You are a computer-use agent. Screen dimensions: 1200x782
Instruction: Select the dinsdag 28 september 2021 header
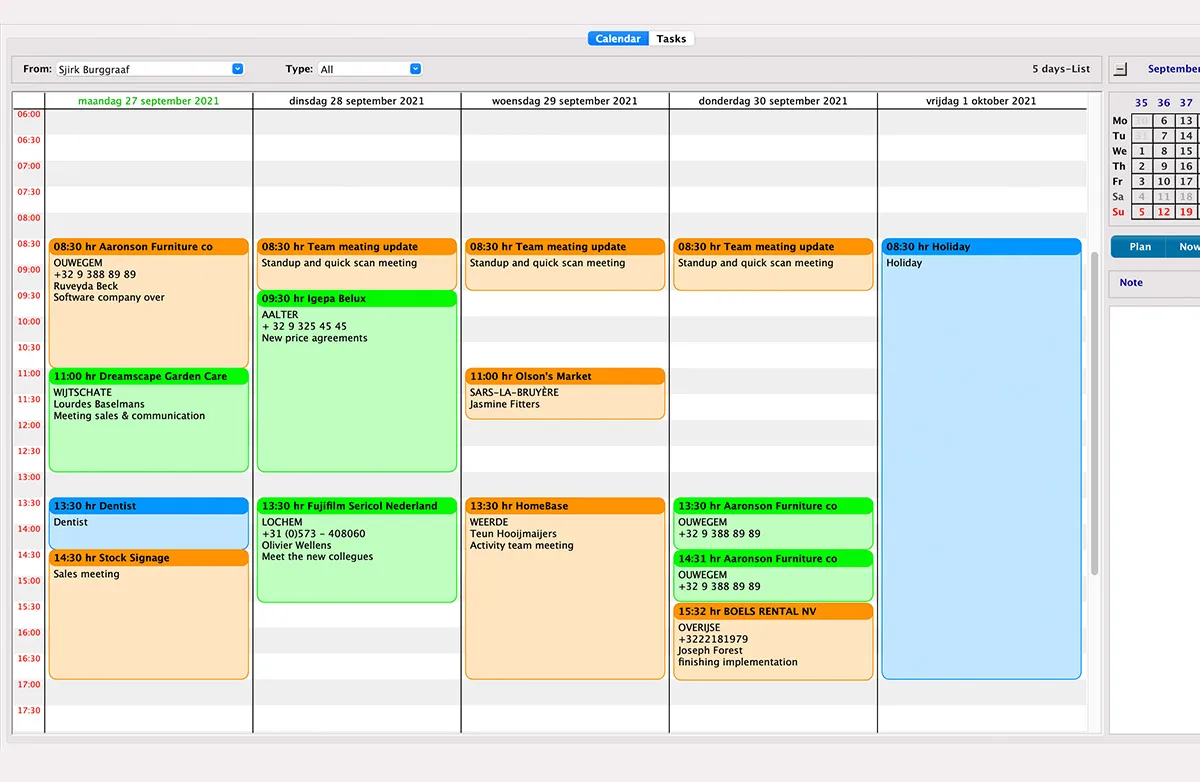[357, 101]
